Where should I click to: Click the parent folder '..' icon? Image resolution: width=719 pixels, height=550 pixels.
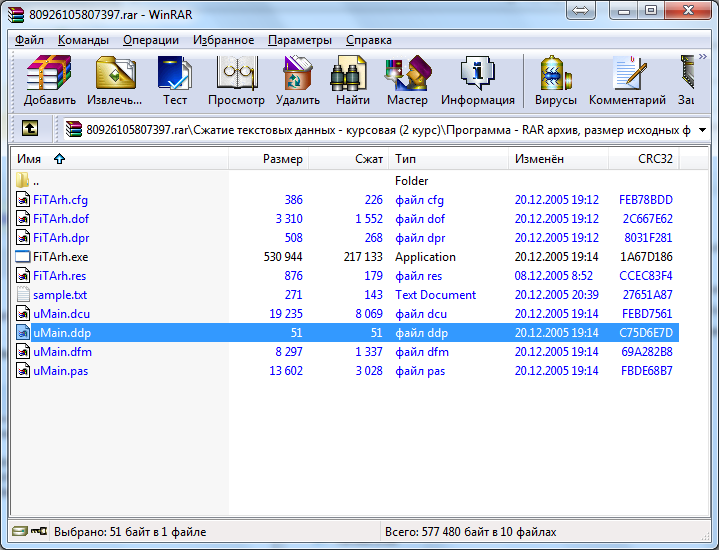[x=22, y=180]
